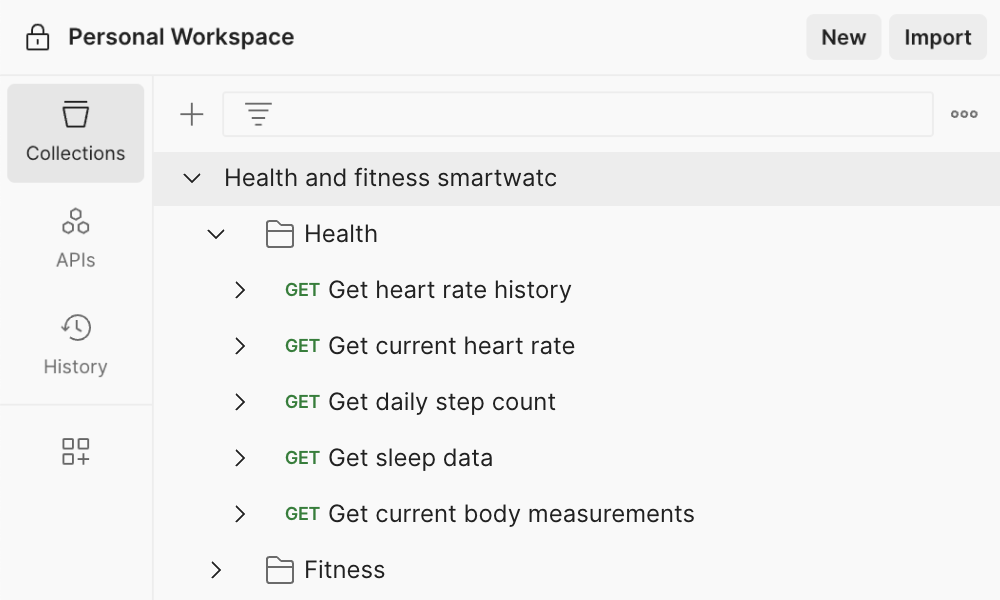The image size is (1000, 600).
Task: Click the Health folder icon
Action: click(x=280, y=234)
